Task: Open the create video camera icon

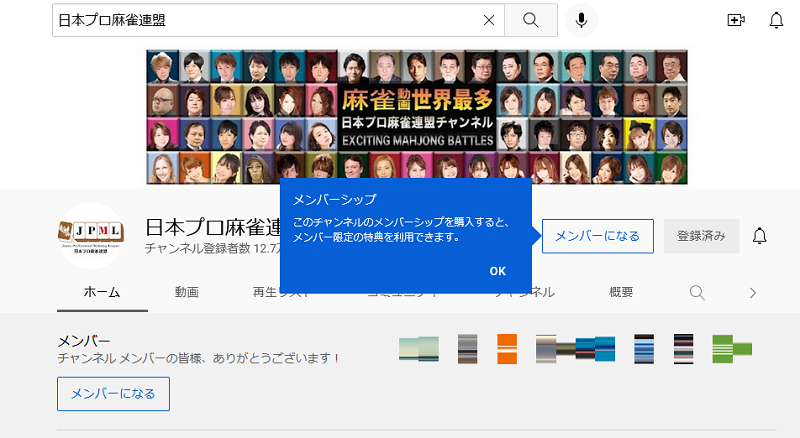Action: pos(737,20)
